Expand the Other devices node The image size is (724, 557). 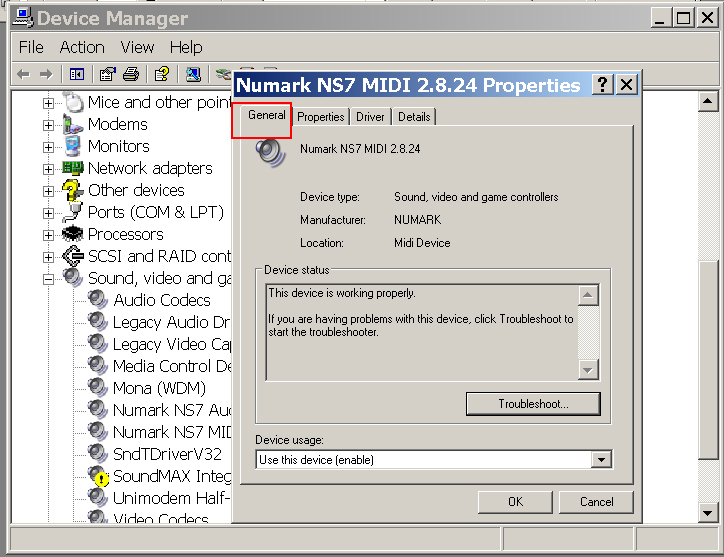click(48, 191)
